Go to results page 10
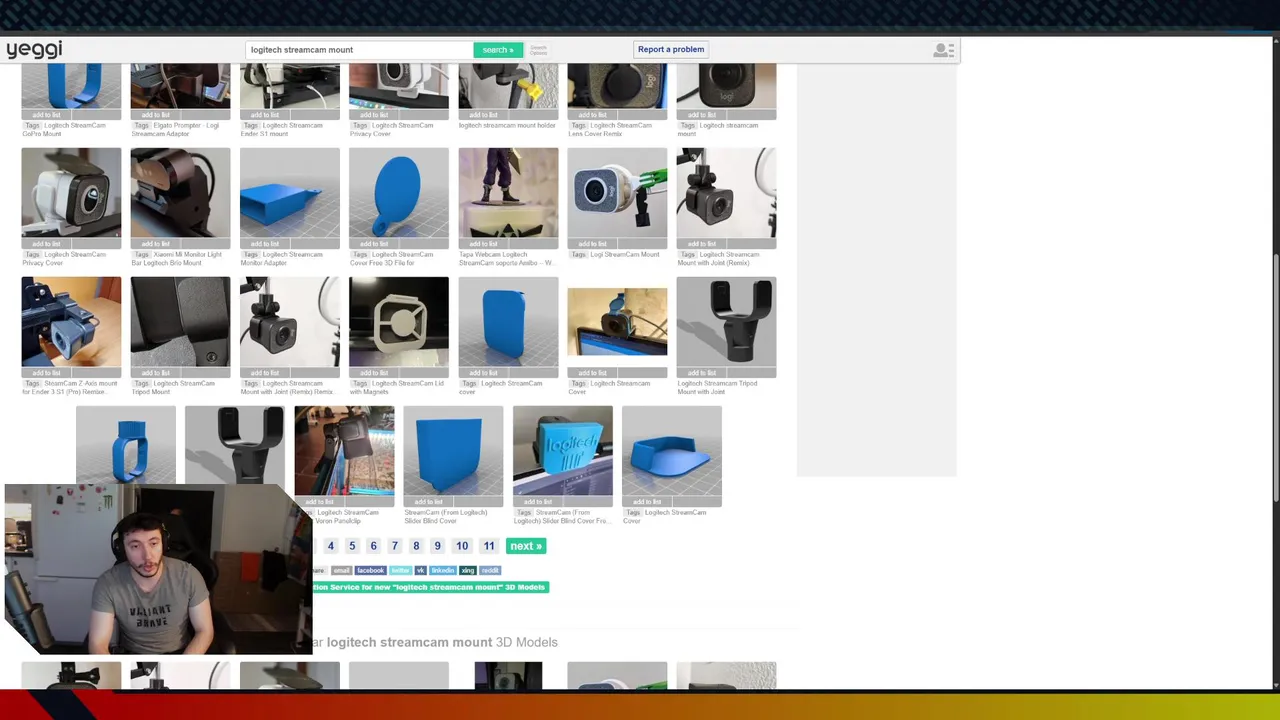Viewport: 1280px width, 720px height. [462, 546]
